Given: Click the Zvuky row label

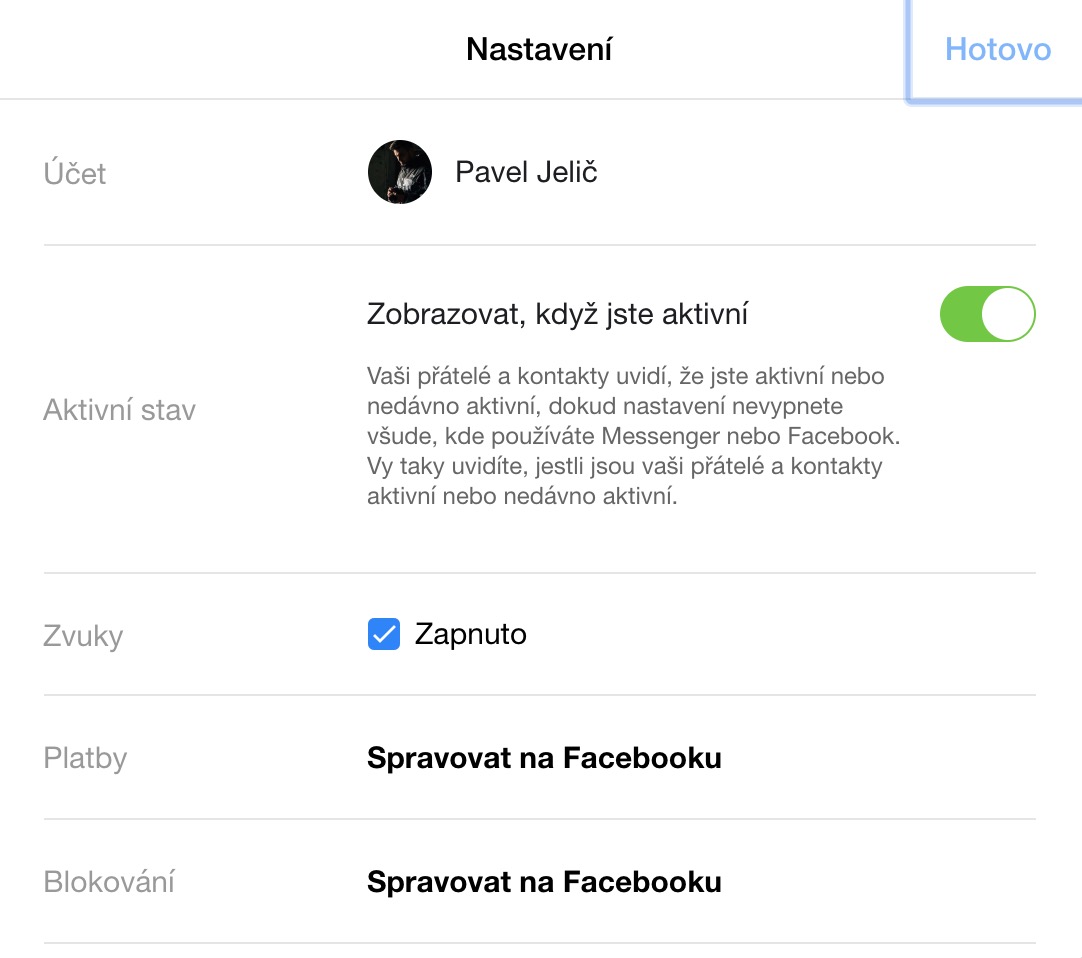Looking at the screenshot, I should (83, 636).
